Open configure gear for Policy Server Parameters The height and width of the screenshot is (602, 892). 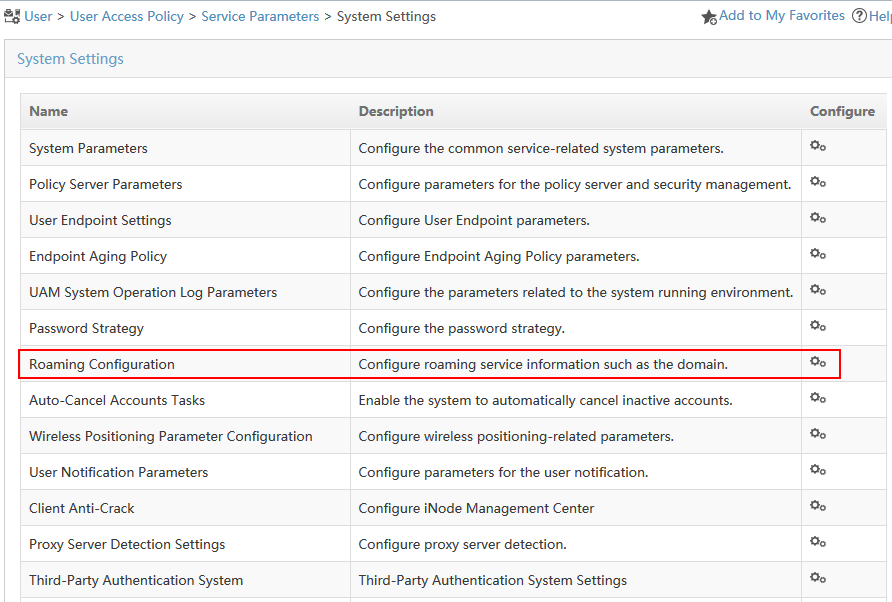pos(817,182)
